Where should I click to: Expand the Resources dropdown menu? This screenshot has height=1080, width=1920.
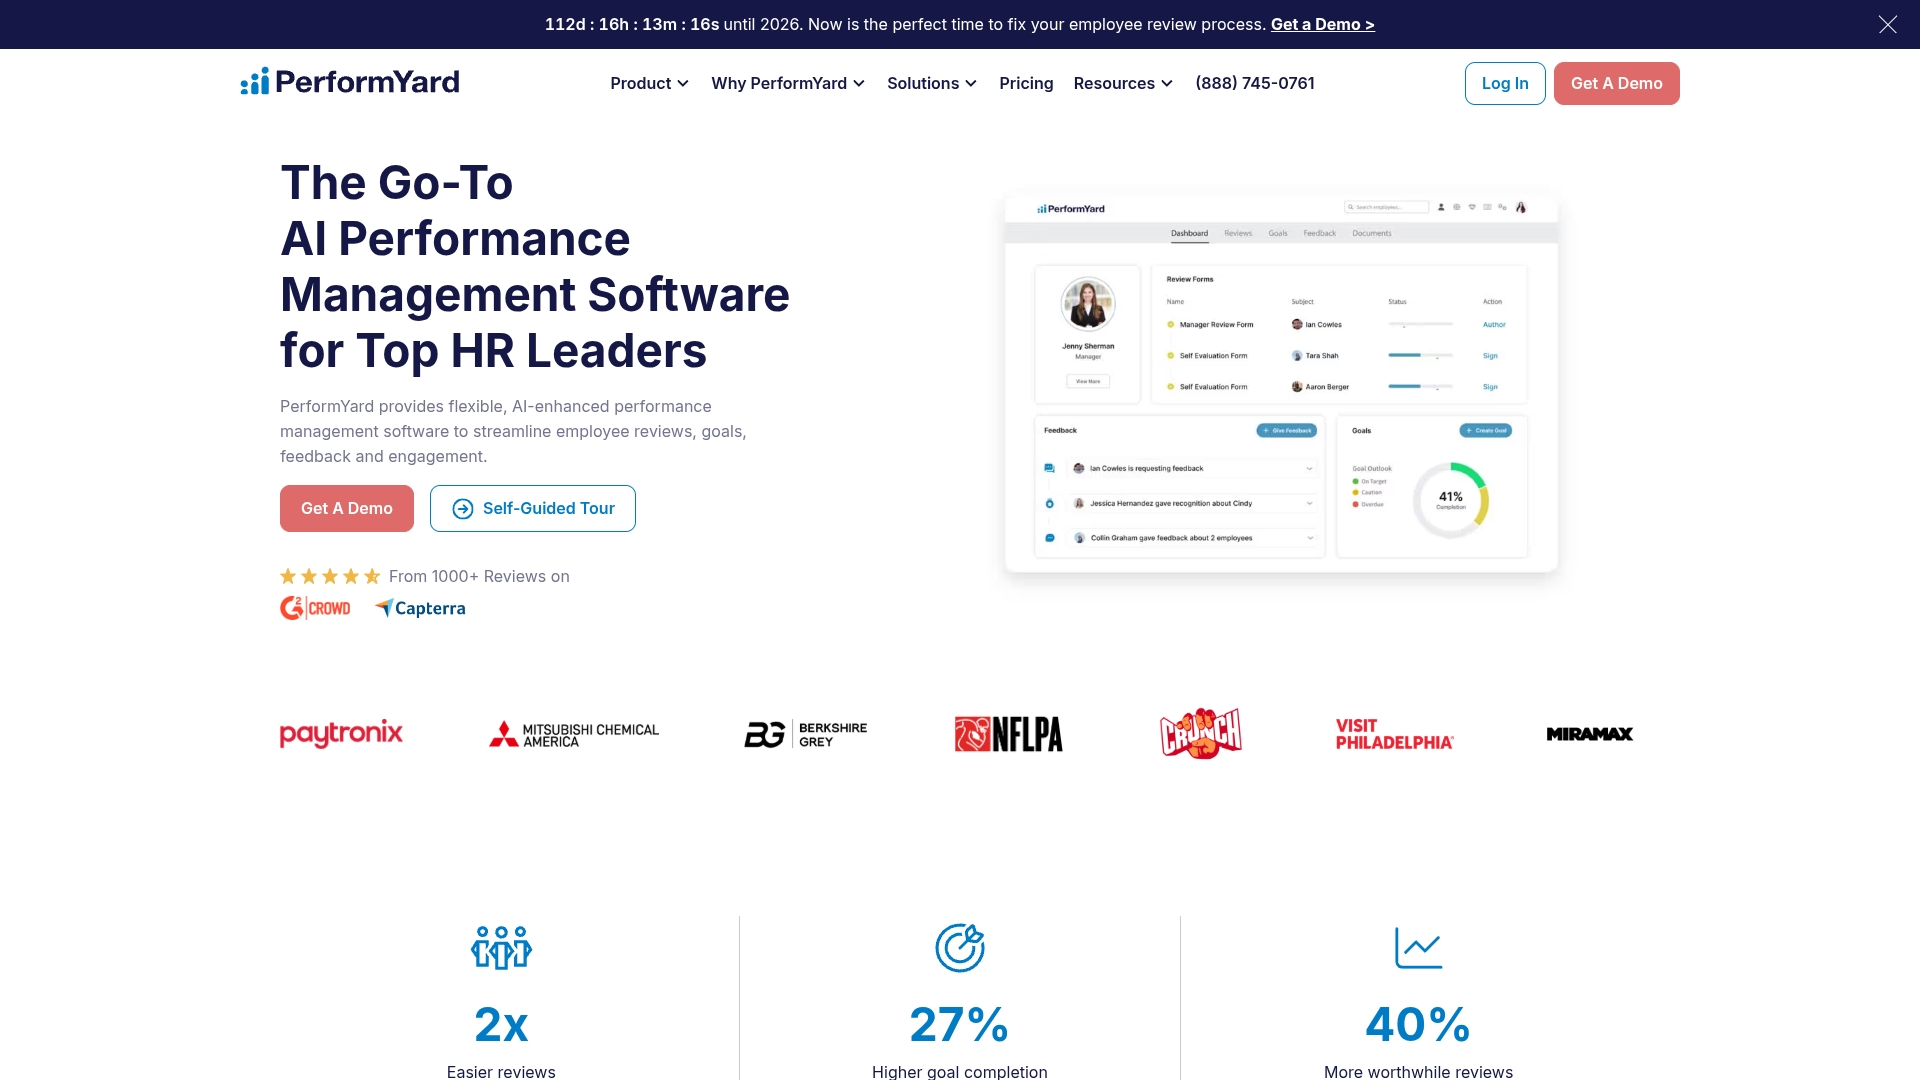pos(1123,83)
